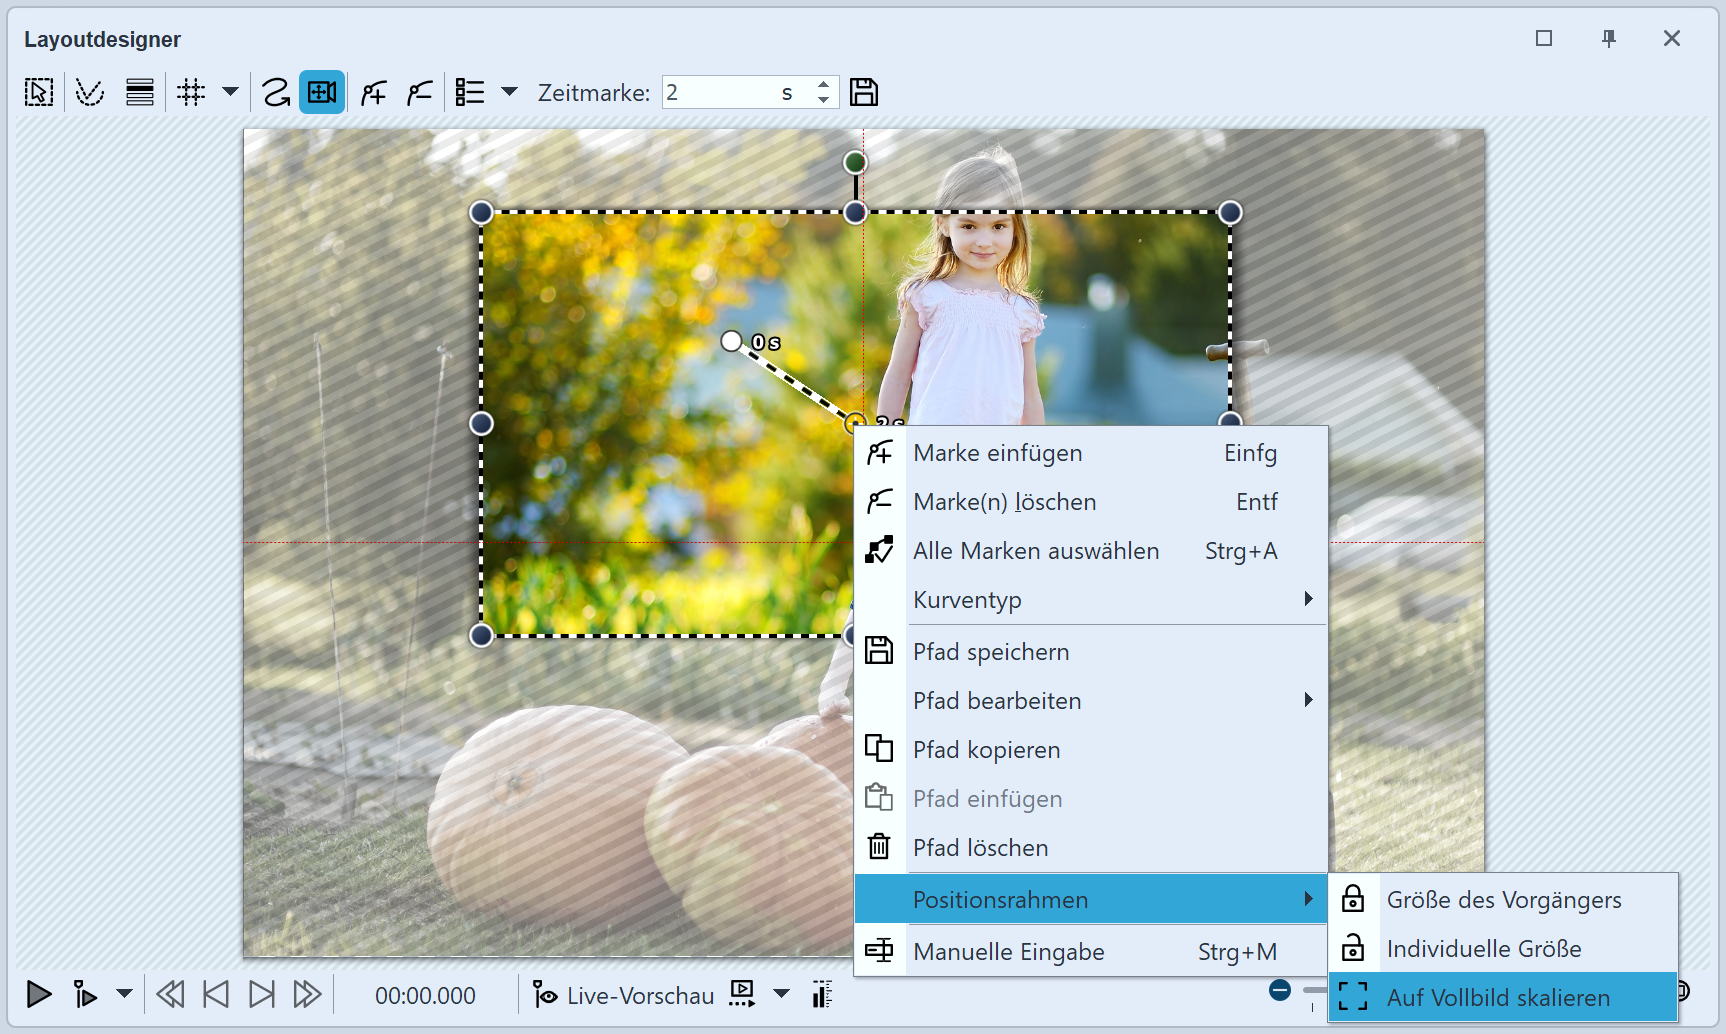Toggle the camera pan mode button
This screenshot has width=1726, height=1034.
(x=322, y=93)
